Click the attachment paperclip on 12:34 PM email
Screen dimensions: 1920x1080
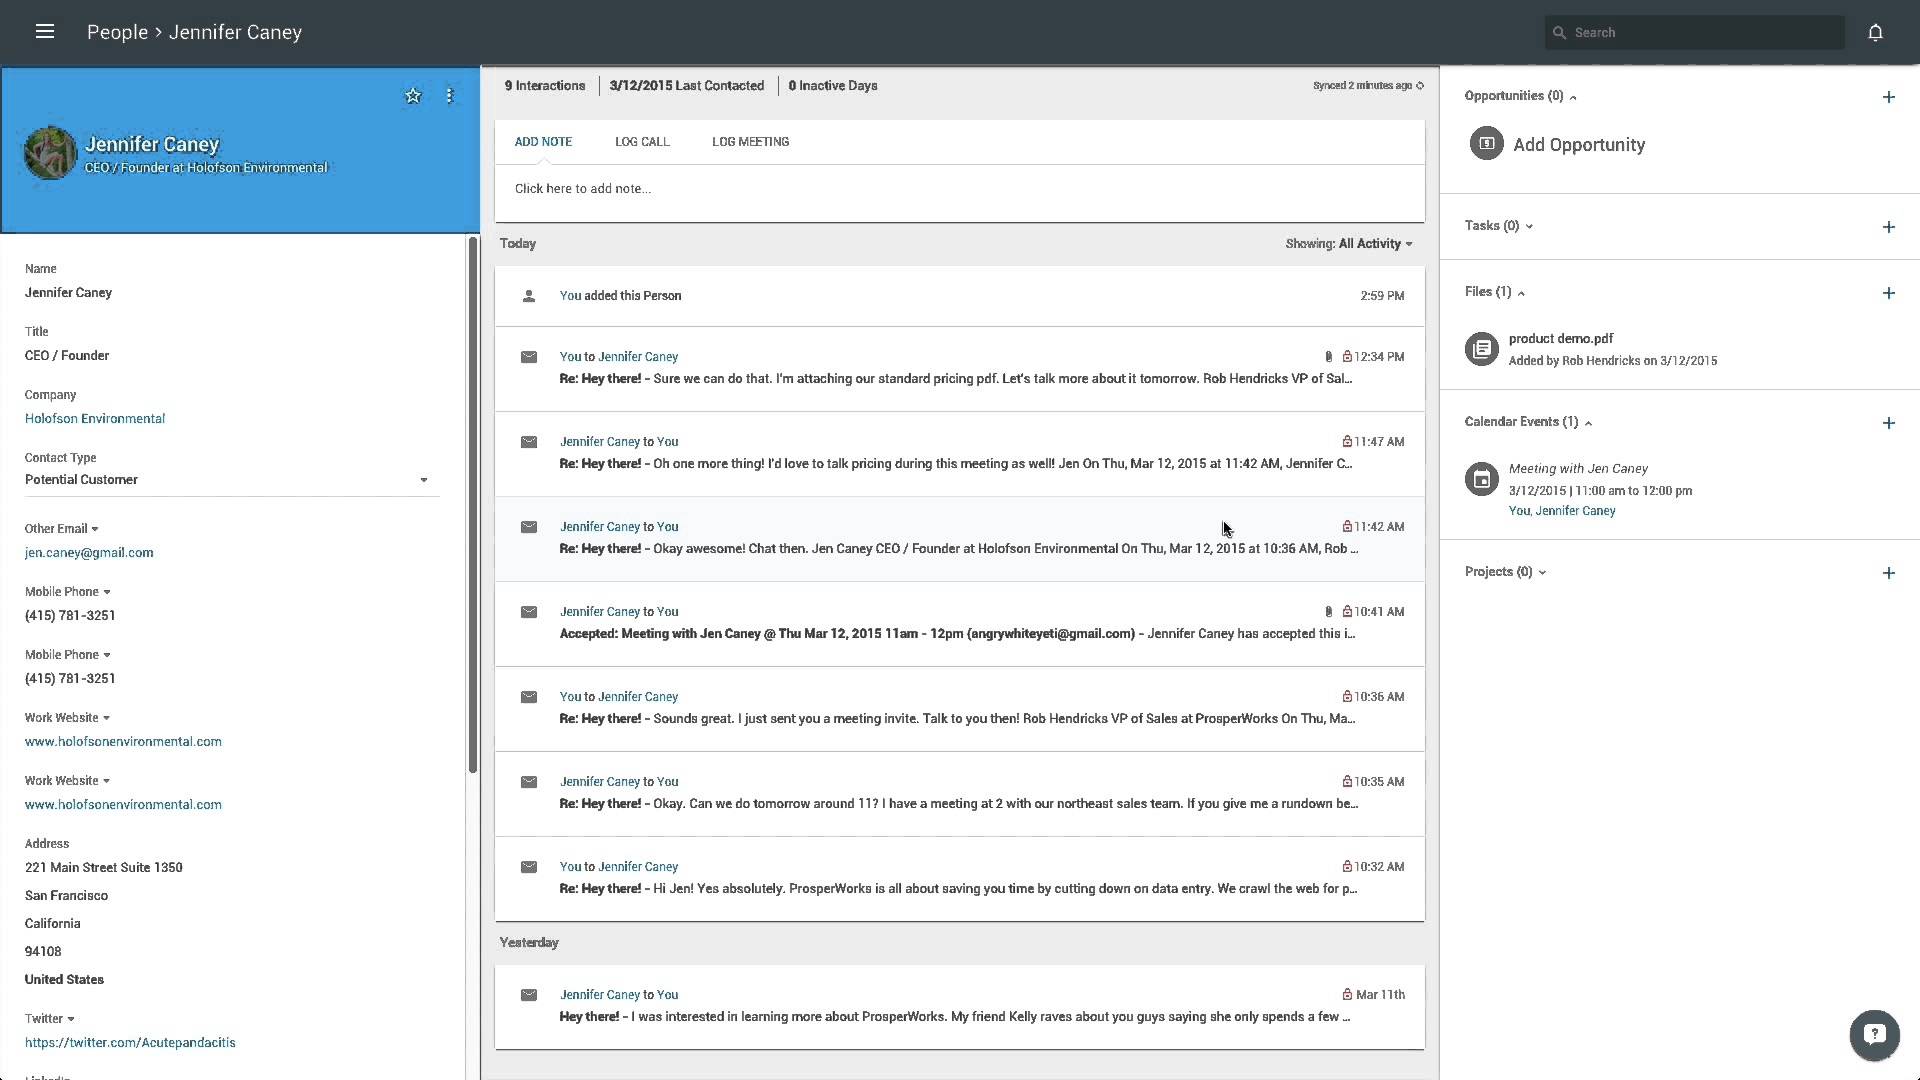tap(1328, 357)
